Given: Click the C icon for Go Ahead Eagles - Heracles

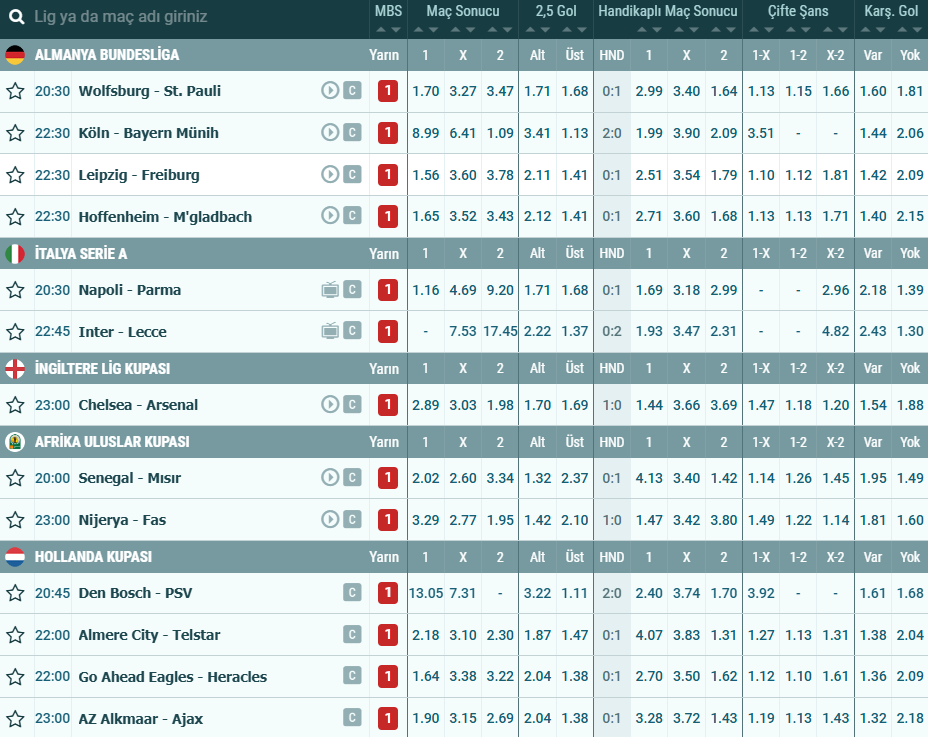Looking at the screenshot, I should [x=352, y=676].
